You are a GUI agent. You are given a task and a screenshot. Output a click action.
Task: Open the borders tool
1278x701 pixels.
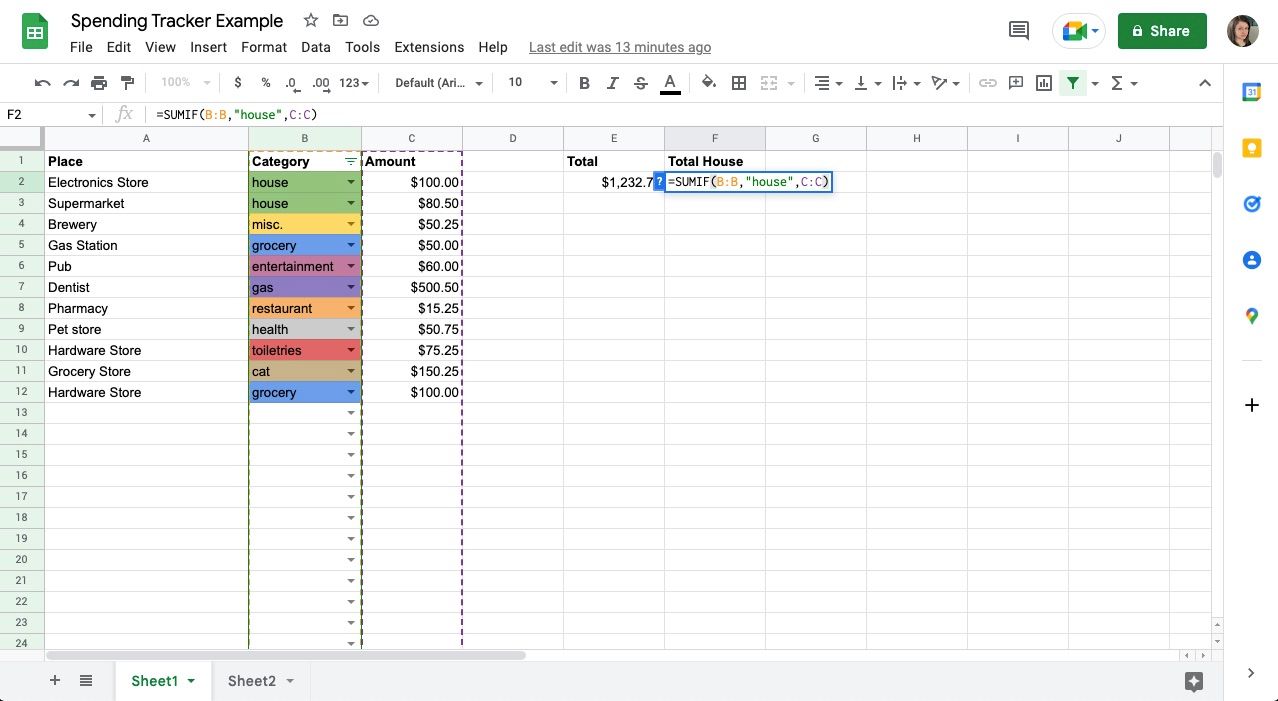[x=739, y=83]
